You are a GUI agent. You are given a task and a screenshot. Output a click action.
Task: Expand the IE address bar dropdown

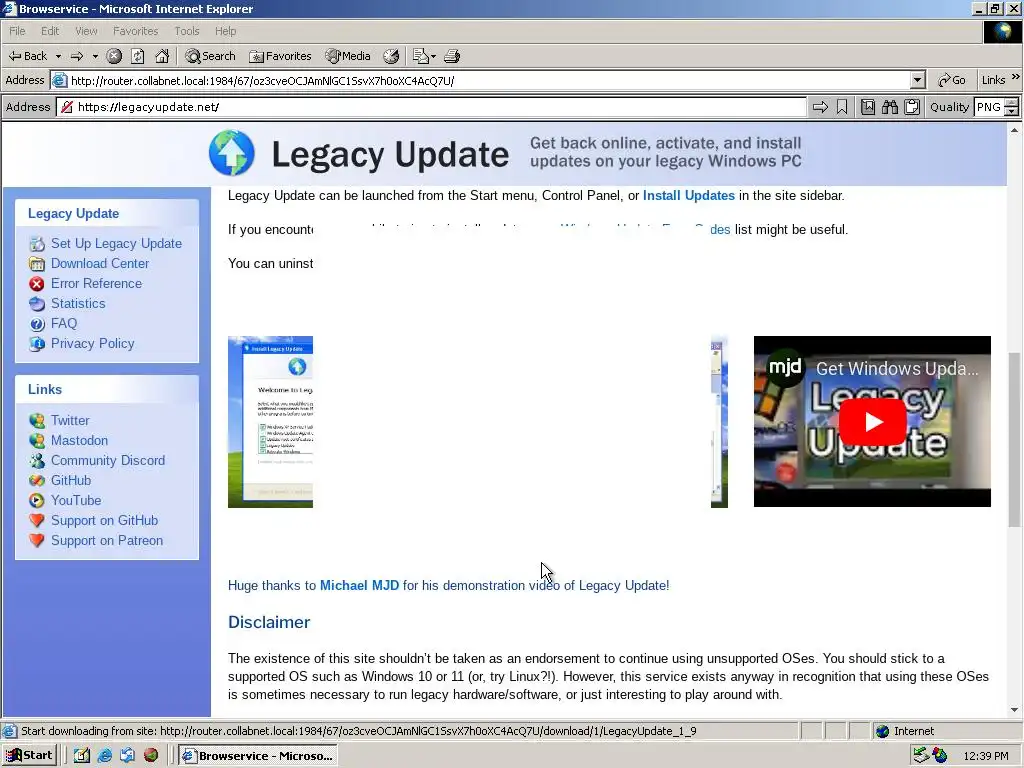918,80
